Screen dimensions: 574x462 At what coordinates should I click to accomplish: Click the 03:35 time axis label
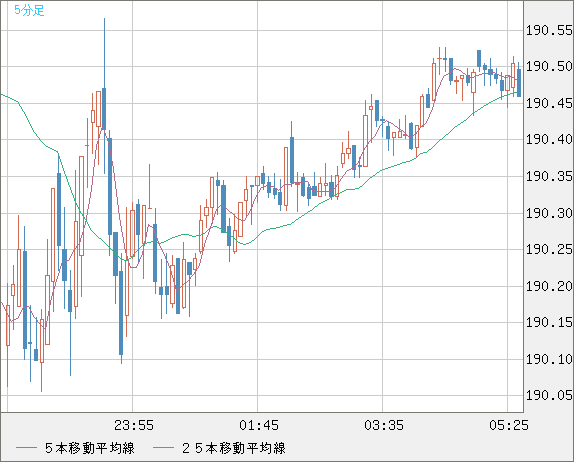(384, 425)
